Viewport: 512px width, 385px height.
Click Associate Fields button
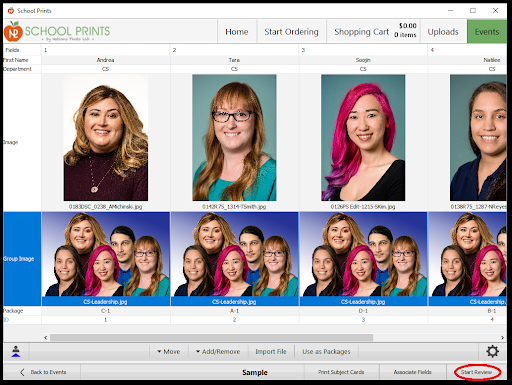point(412,372)
